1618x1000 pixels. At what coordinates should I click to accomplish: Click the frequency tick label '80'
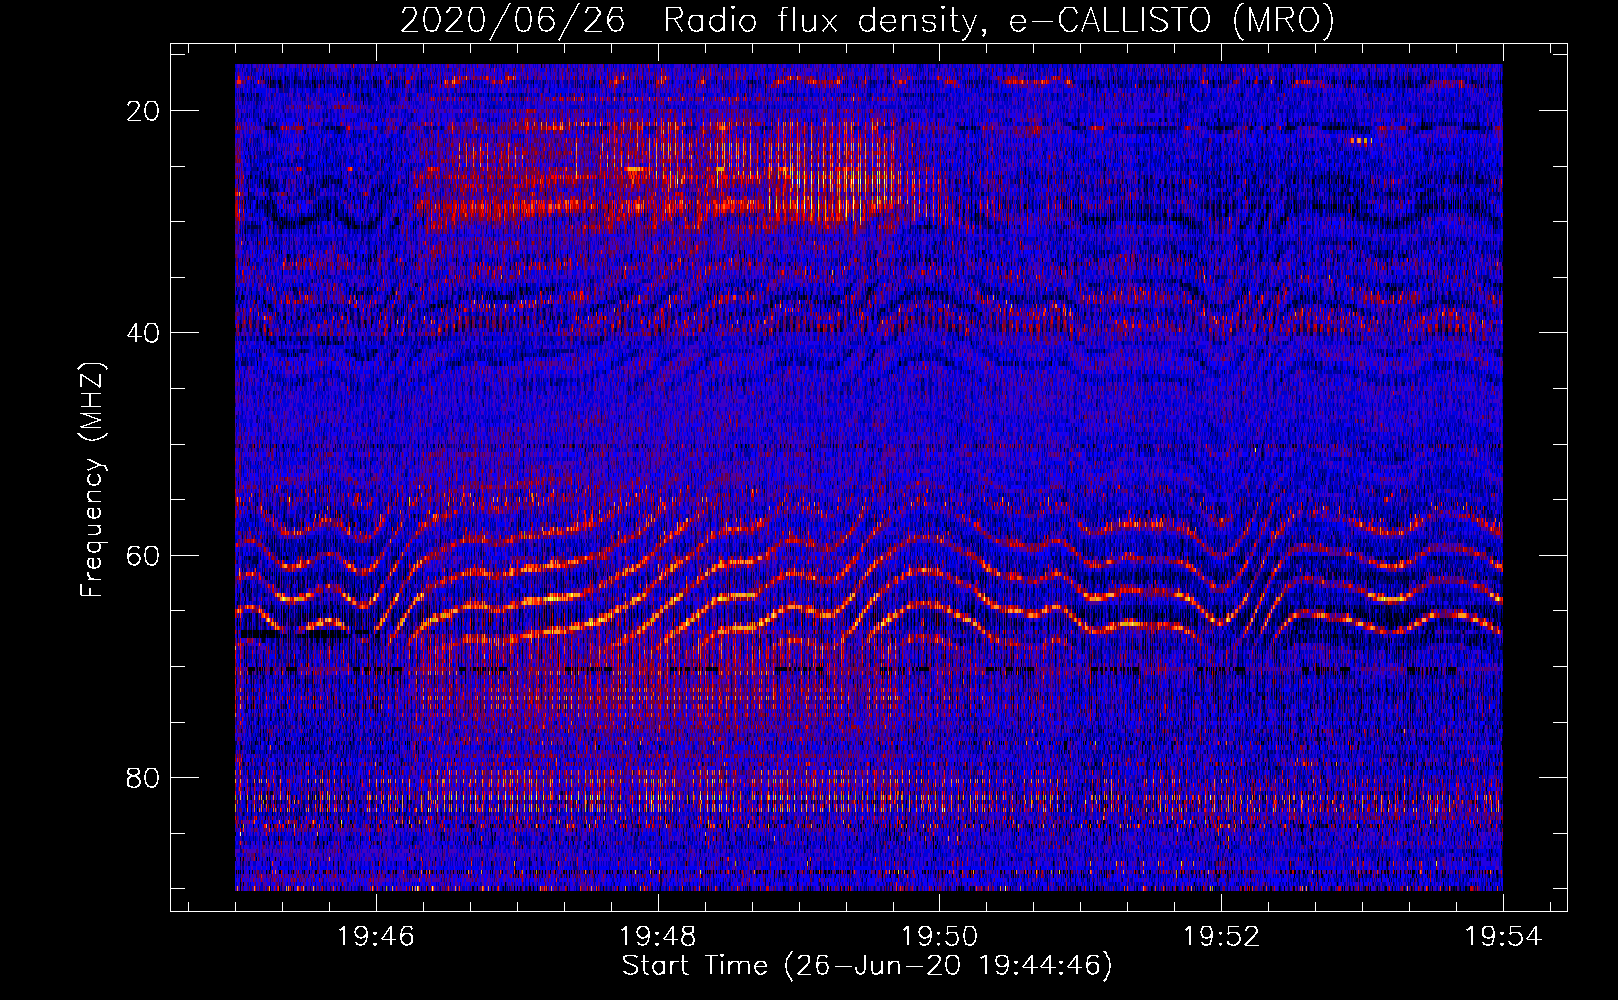pyautogui.click(x=144, y=778)
